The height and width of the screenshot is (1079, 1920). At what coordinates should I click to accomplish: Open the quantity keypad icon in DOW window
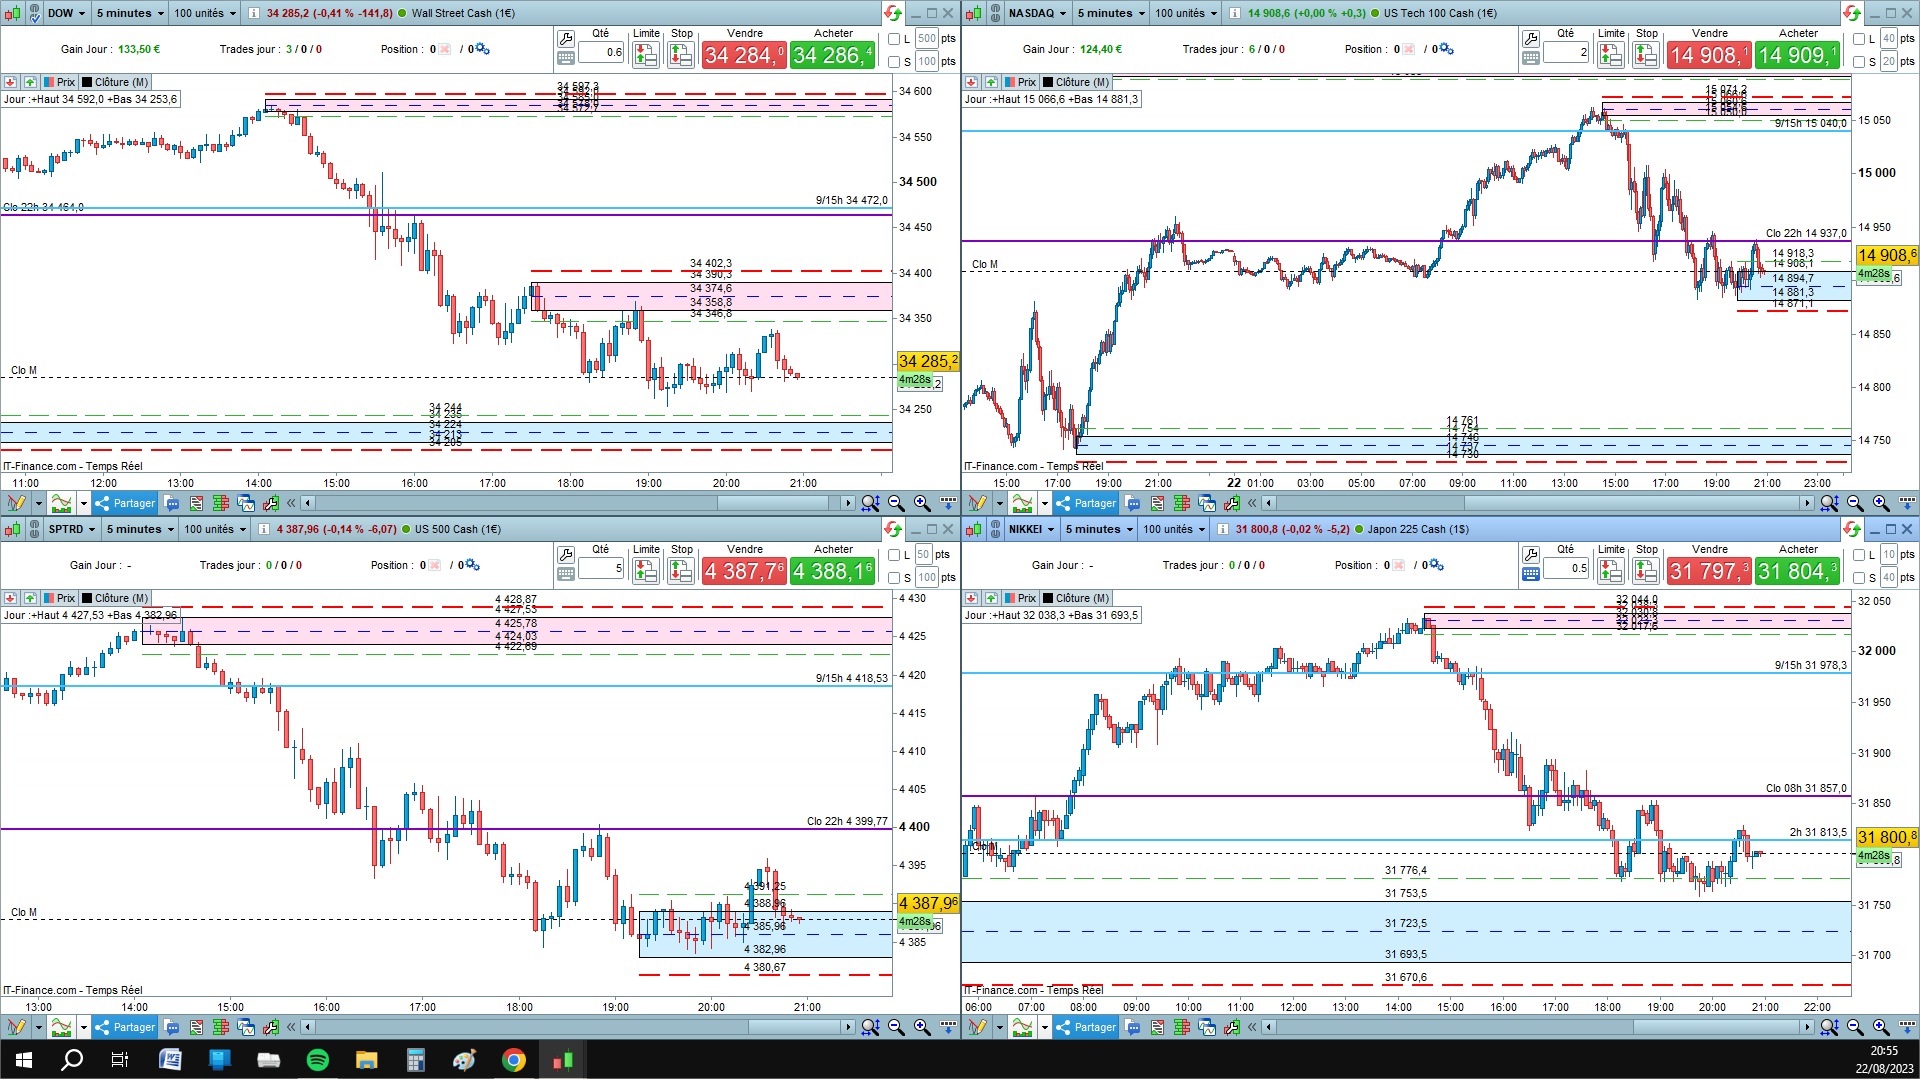(x=566, y=58)
